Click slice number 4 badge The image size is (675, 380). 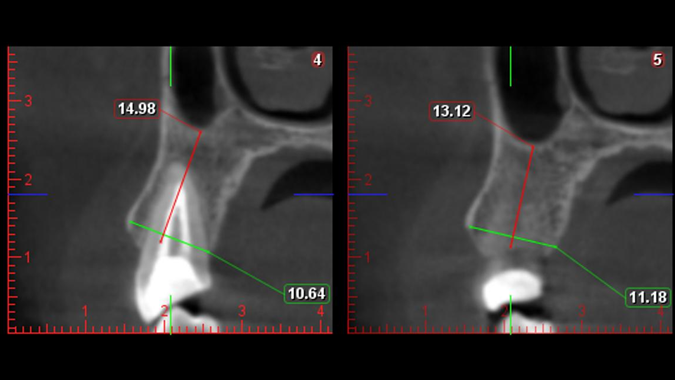317,60
